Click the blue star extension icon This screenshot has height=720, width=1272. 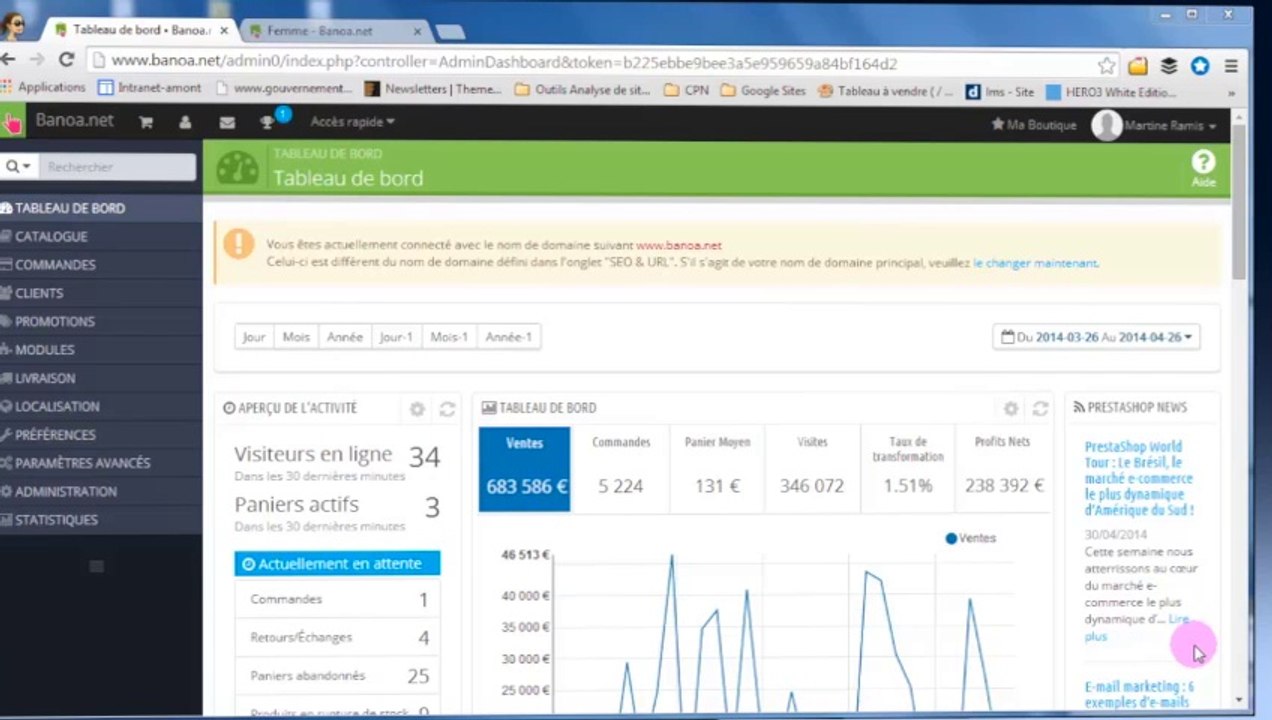pos(1200,66)
